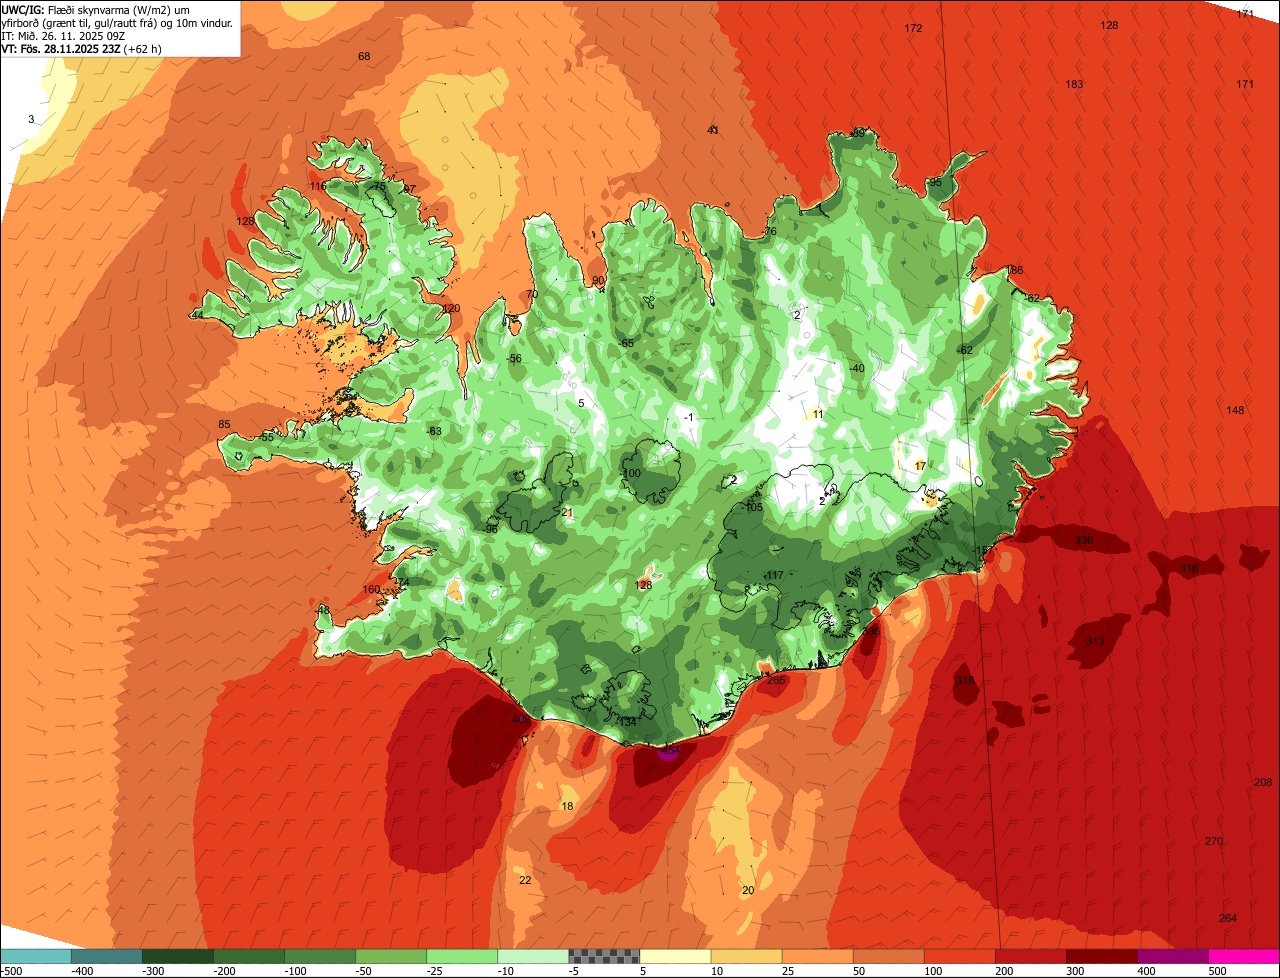
Task: Click the map value '148'
Action: 1236,410
